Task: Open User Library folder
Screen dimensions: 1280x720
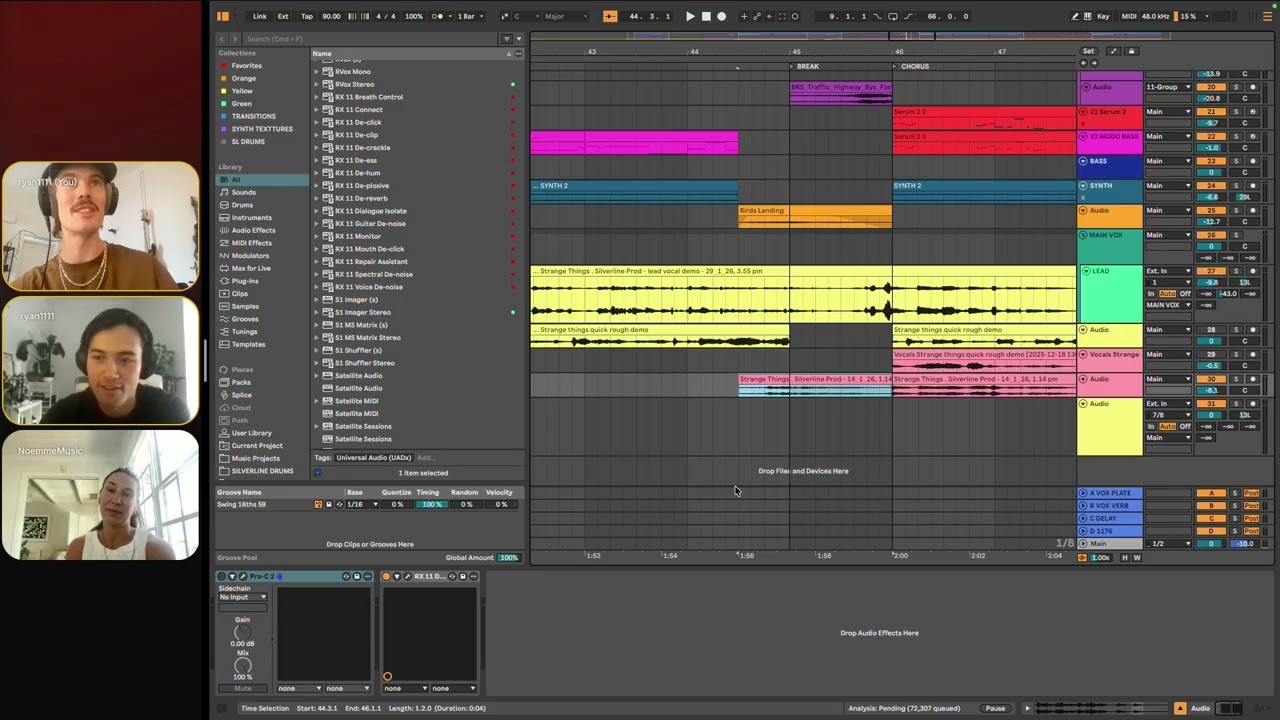Action: pyautogui.click(x=251, y=433)
